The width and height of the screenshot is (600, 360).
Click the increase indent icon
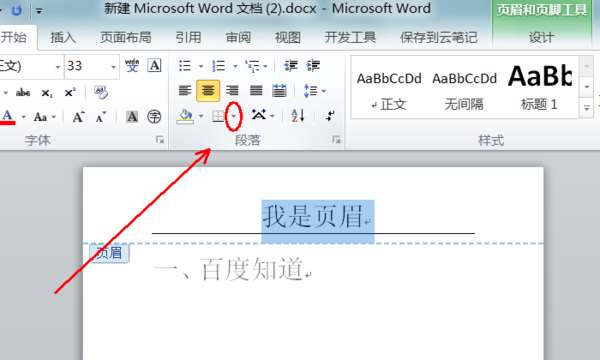tap(313, 66)
